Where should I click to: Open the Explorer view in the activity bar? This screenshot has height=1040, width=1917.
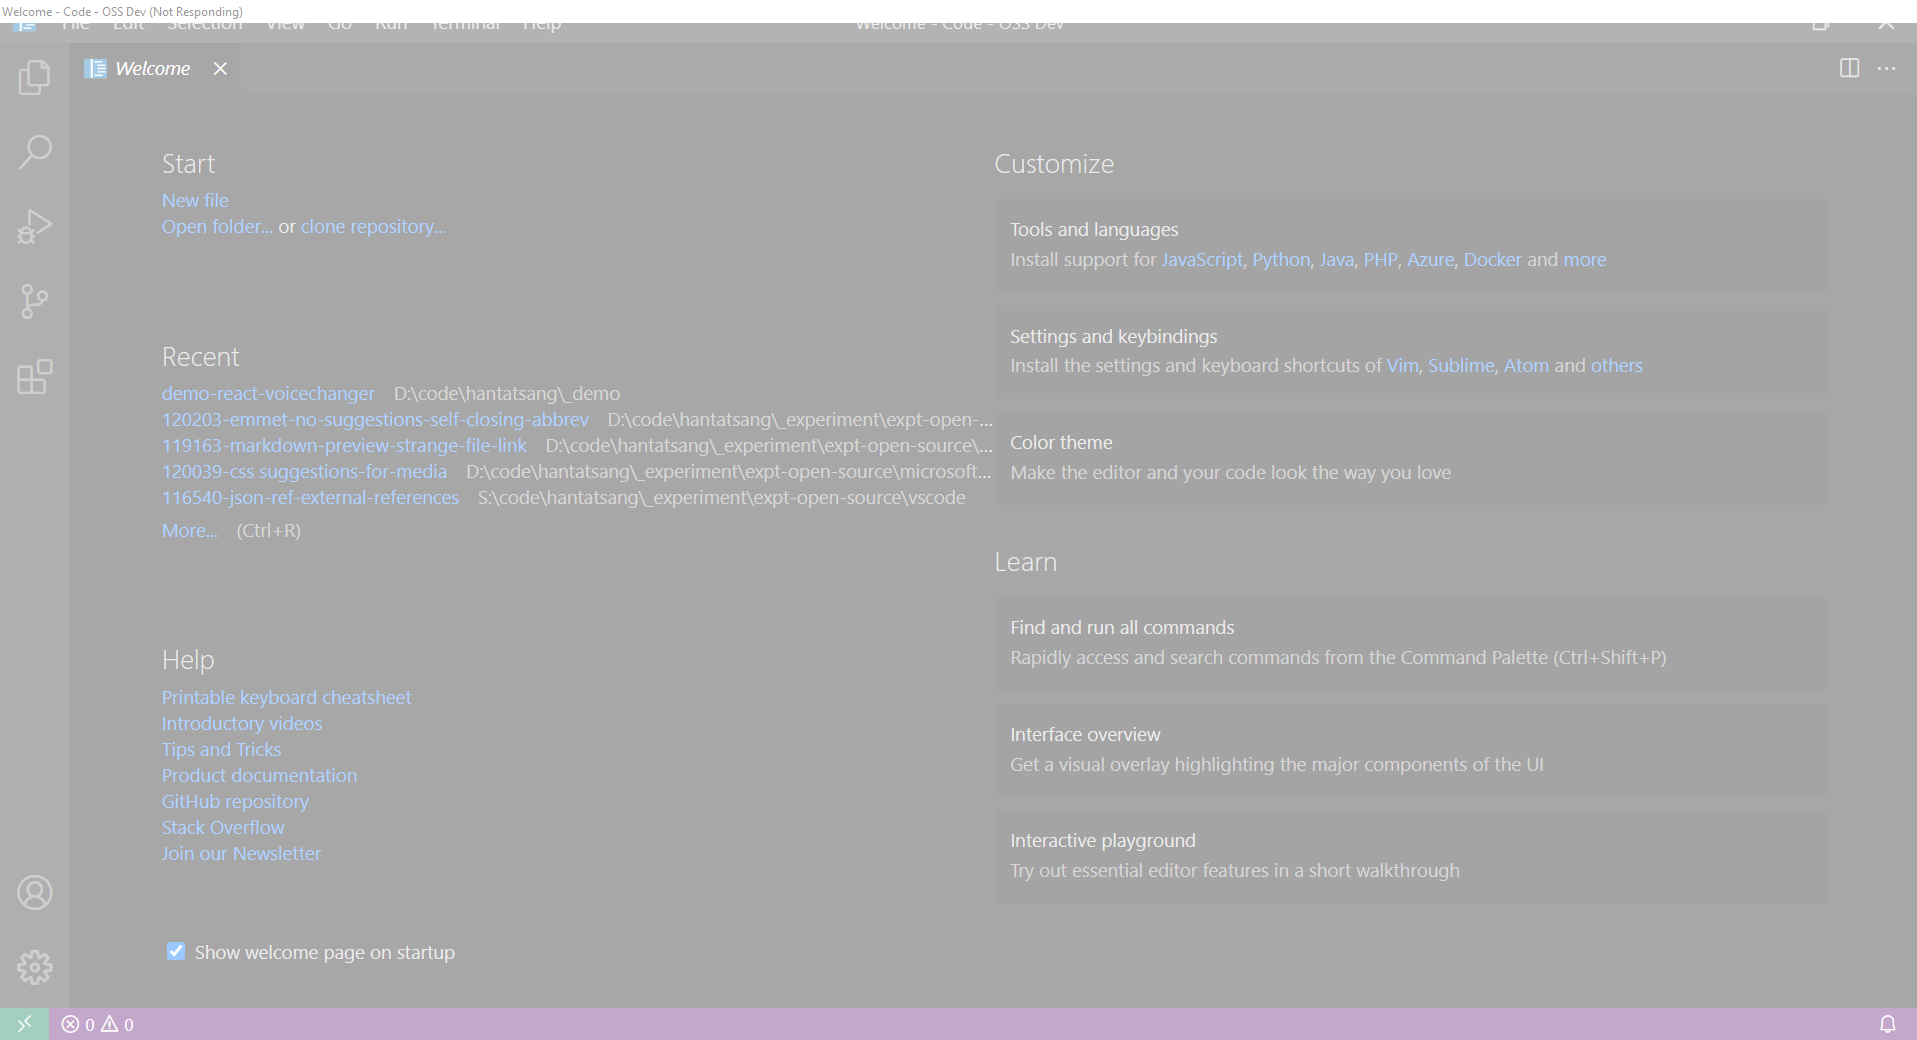point(34,77)
